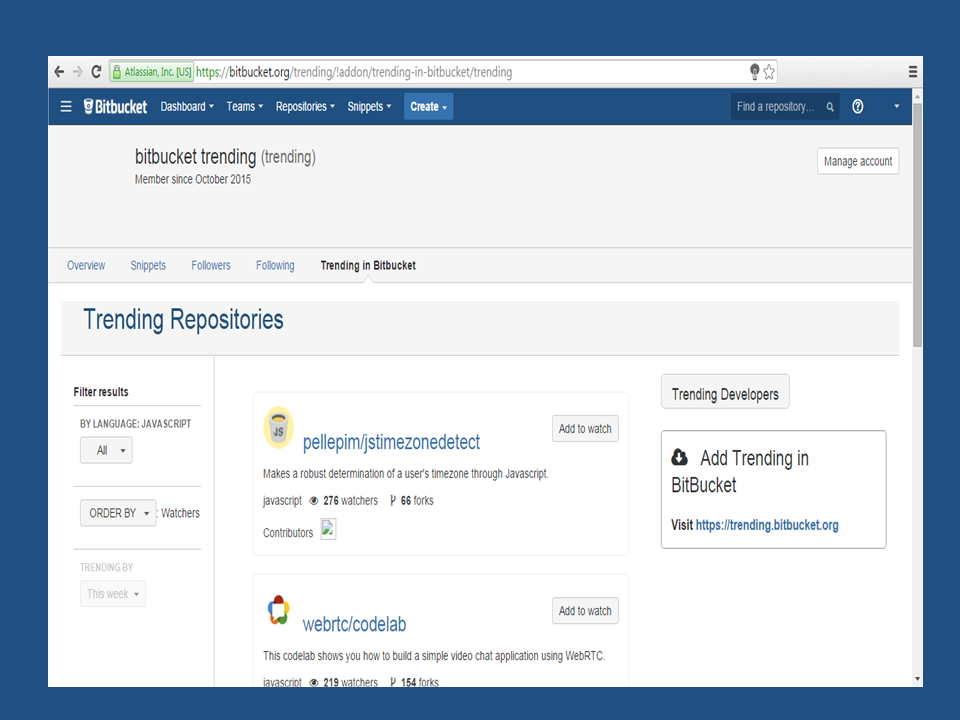Click the eye icon beside 276 watchers
This screenshot has height=720, width=960.
click(x=313, y=501)
